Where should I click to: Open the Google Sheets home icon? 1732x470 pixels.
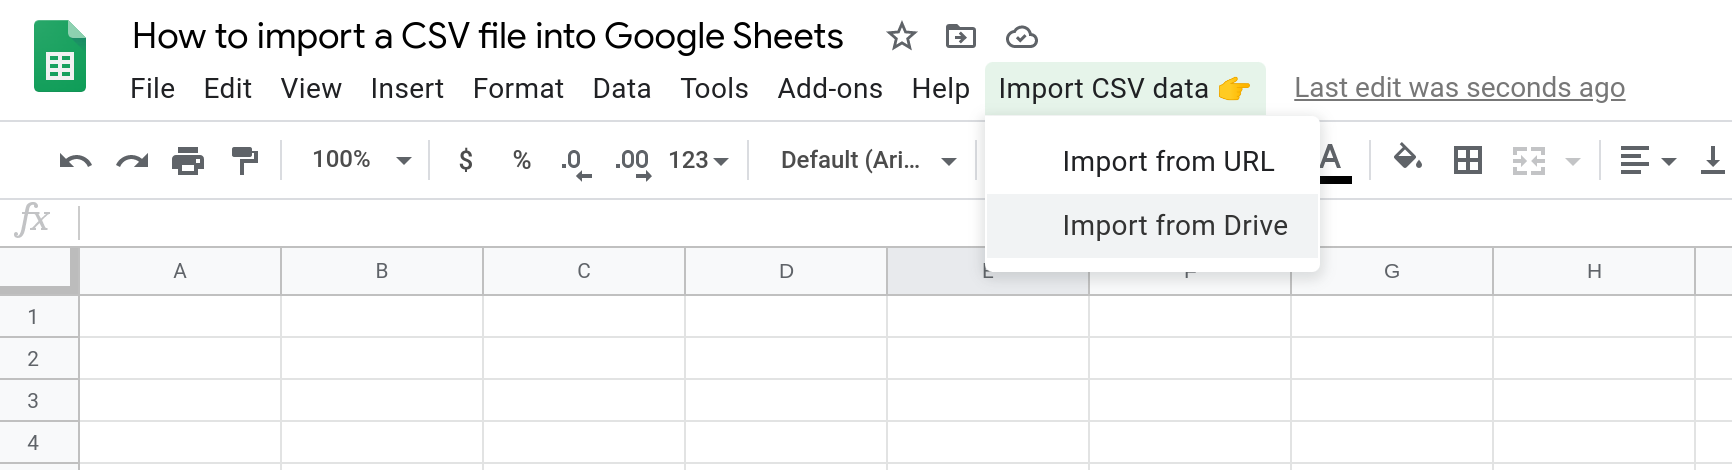point(60,57)
